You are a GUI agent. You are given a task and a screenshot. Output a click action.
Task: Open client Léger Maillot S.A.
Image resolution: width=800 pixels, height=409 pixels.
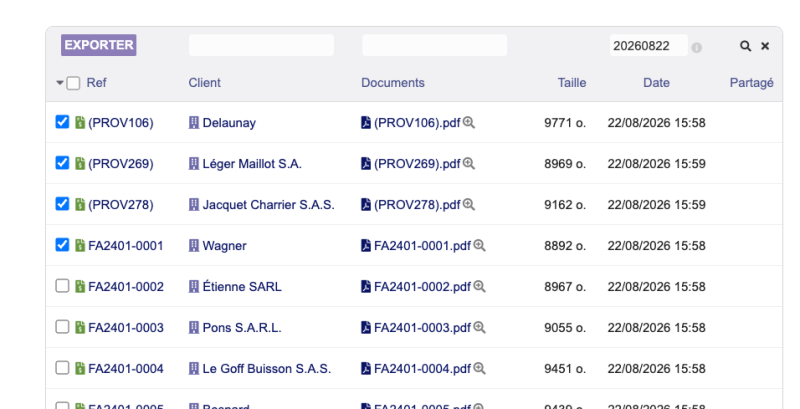click(x=252, y=164)
